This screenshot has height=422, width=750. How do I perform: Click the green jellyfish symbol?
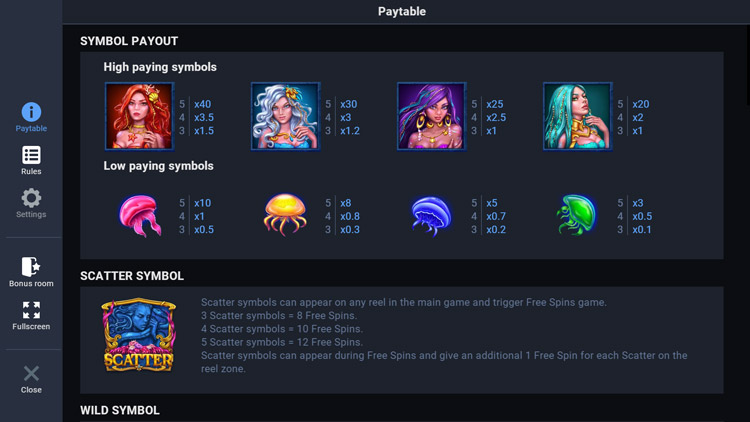577,215
